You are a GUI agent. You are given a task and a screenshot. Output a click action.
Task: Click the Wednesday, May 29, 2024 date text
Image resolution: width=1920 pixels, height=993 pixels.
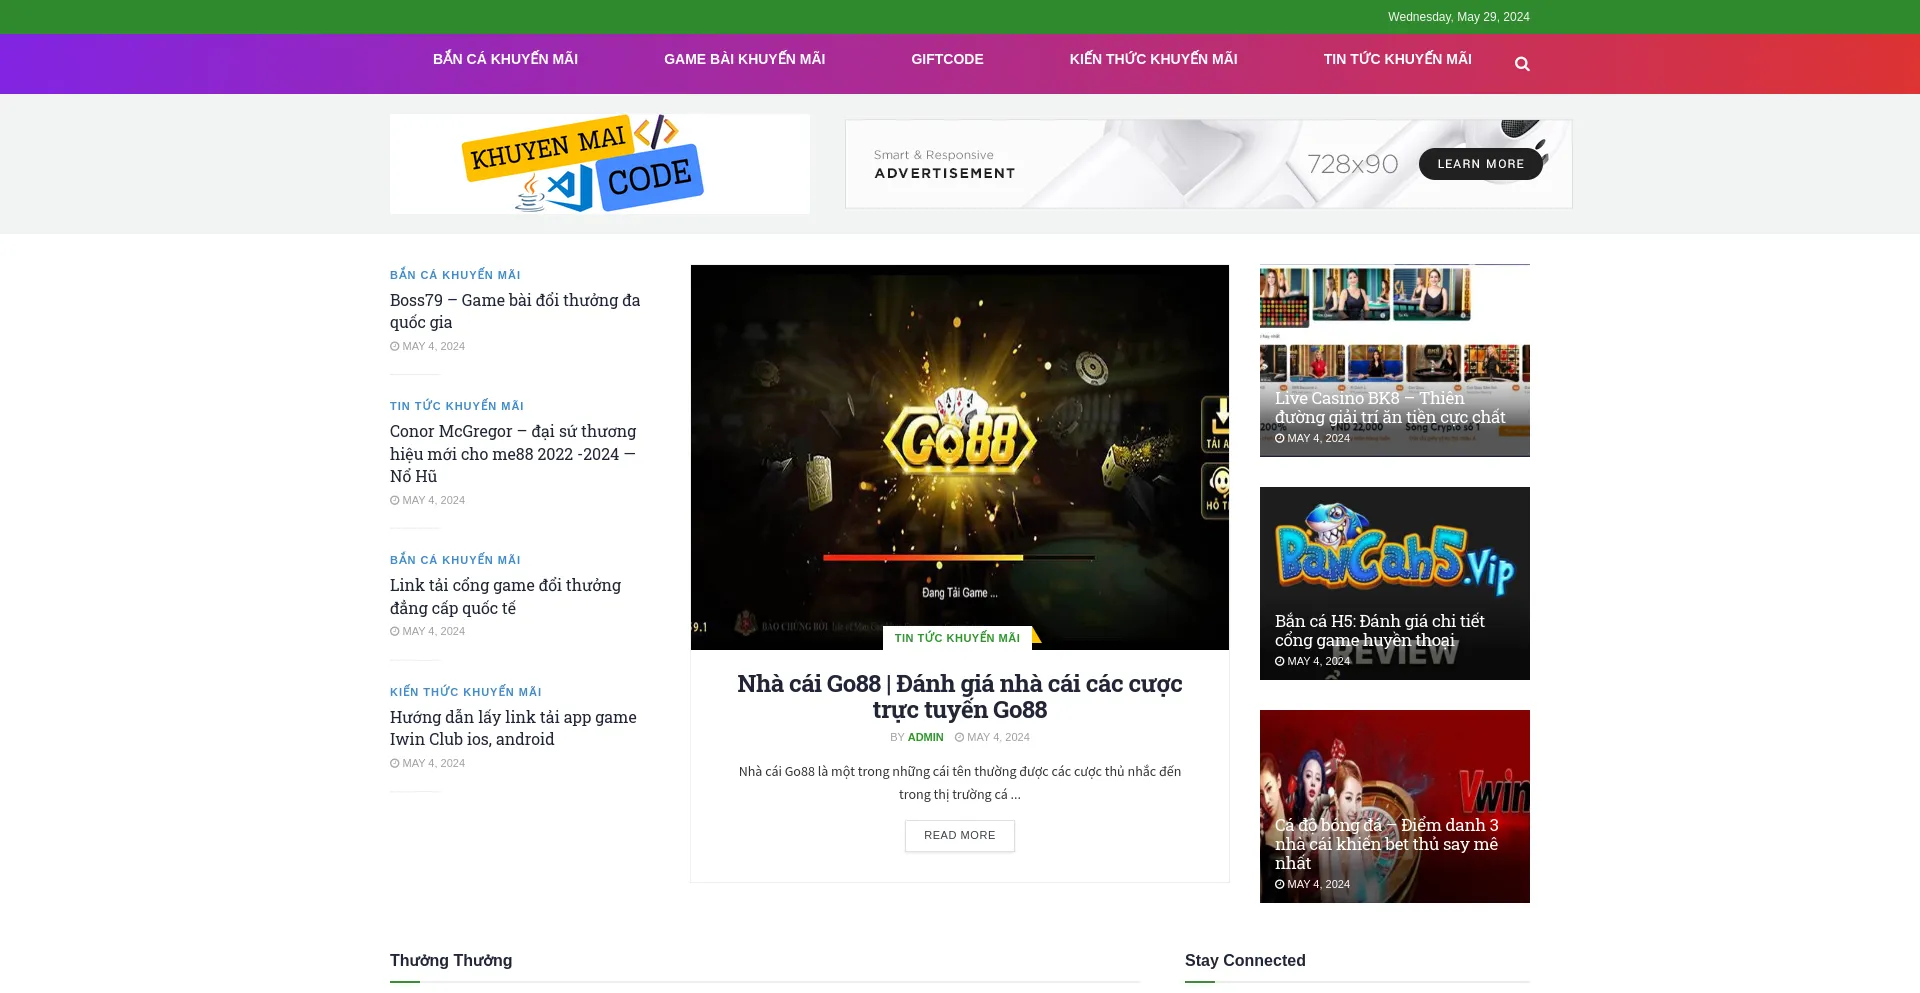[1459, 17]
